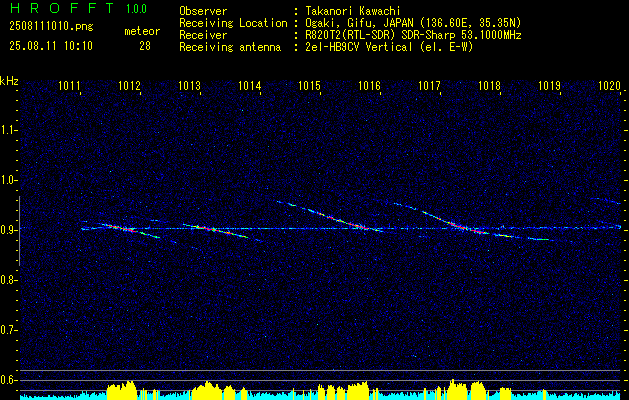Click the meteor label

click(142, 31)
